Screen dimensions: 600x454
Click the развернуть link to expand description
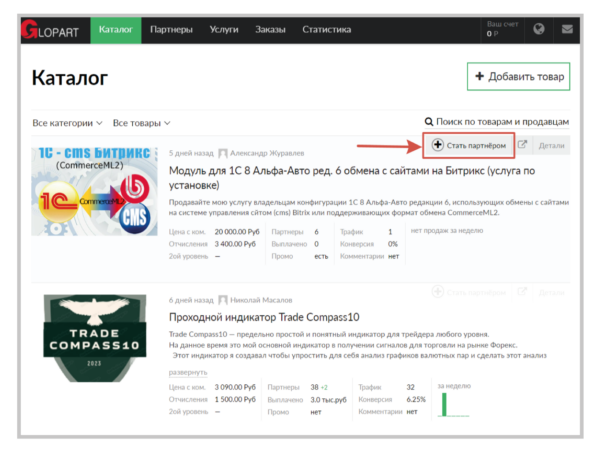(x=188, y=372)
